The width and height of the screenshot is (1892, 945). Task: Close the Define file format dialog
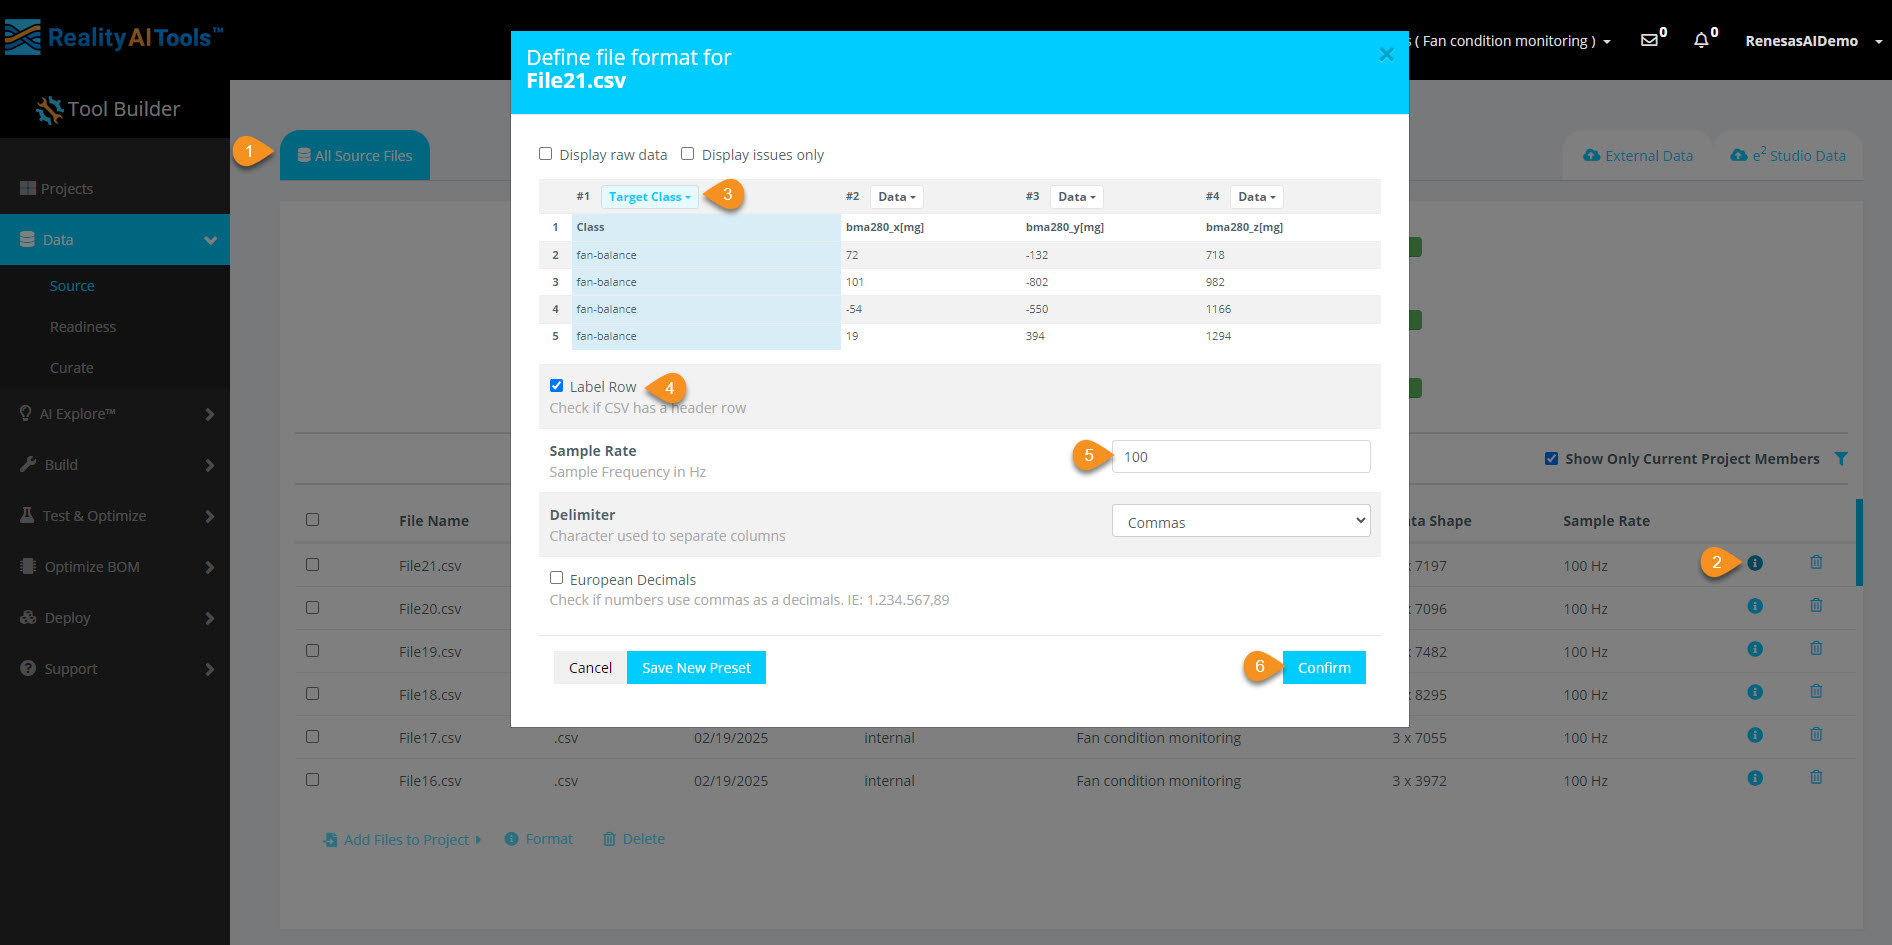point(1386,55)
